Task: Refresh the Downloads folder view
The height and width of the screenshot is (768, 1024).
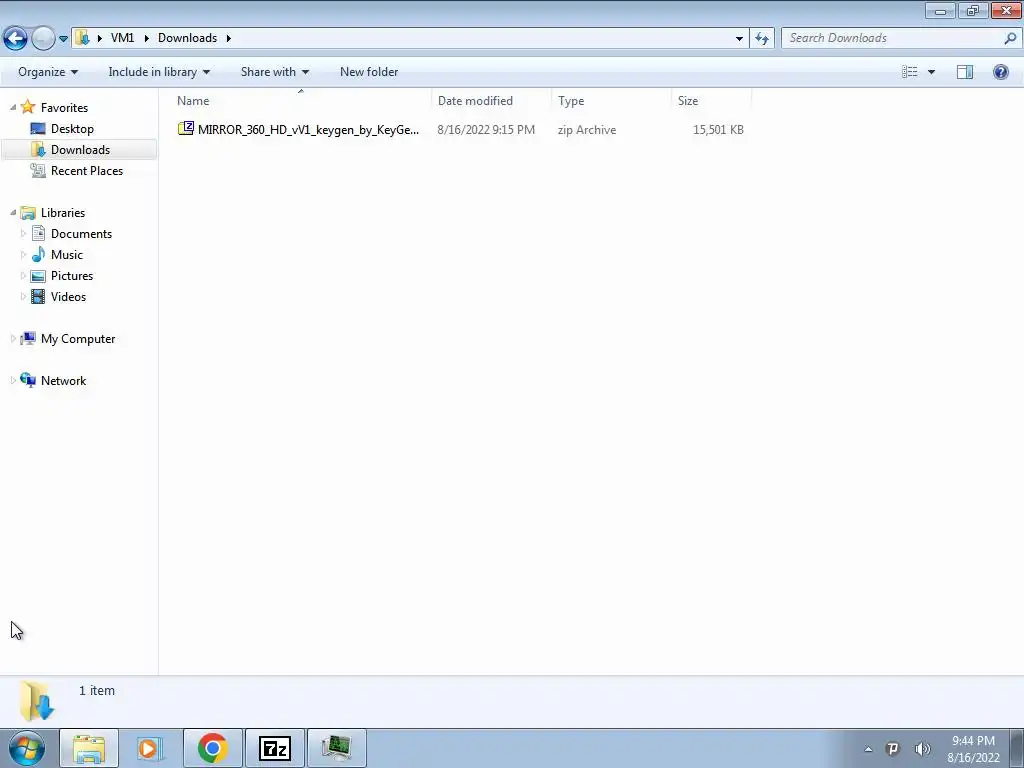Action: (762, 38)
